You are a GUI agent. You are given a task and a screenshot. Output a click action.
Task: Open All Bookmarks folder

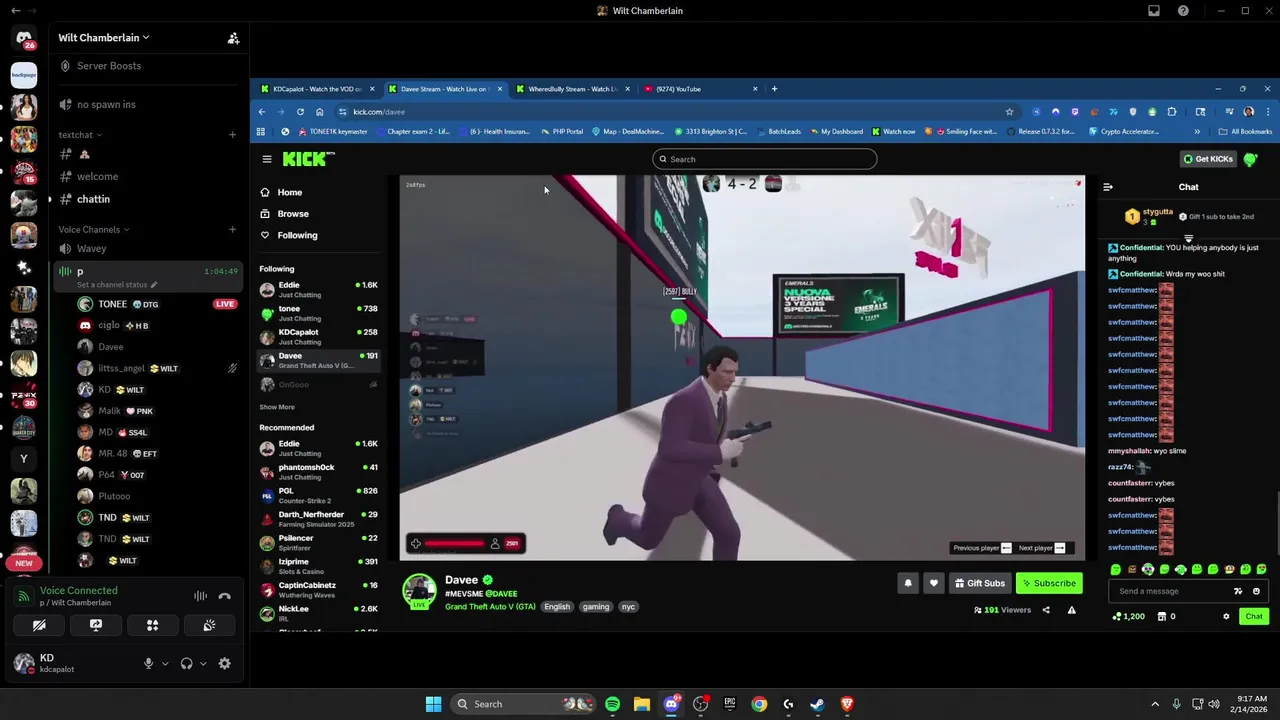point(1245,132)
